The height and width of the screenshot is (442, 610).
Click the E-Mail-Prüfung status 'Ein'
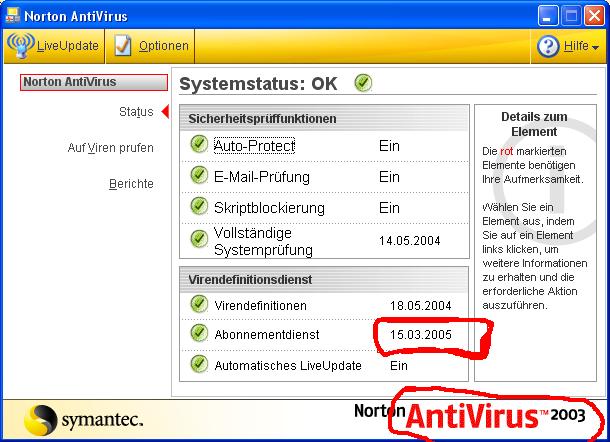389,177
